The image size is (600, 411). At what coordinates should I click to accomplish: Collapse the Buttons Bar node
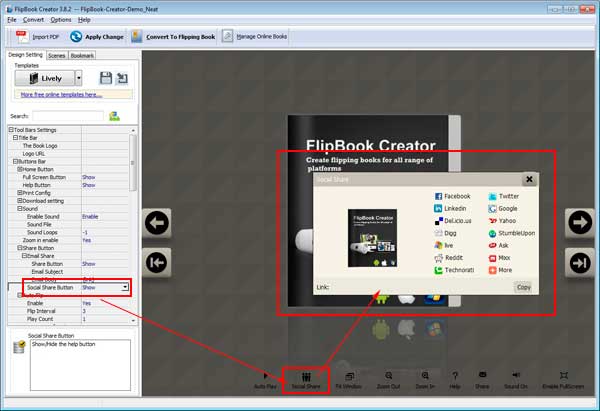point(15,161)
